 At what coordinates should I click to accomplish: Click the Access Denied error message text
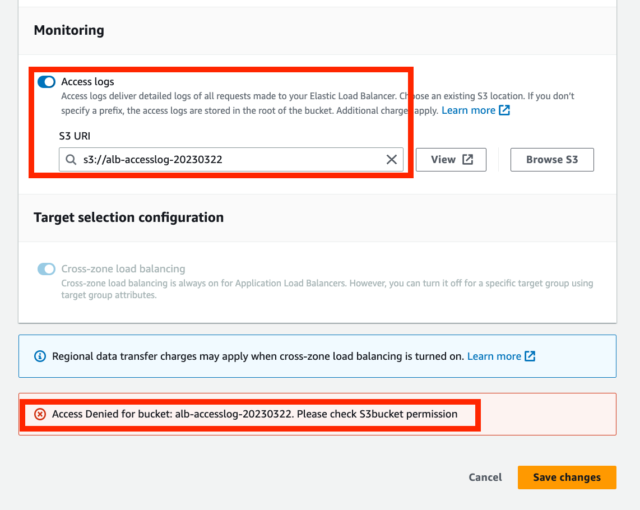255,414
